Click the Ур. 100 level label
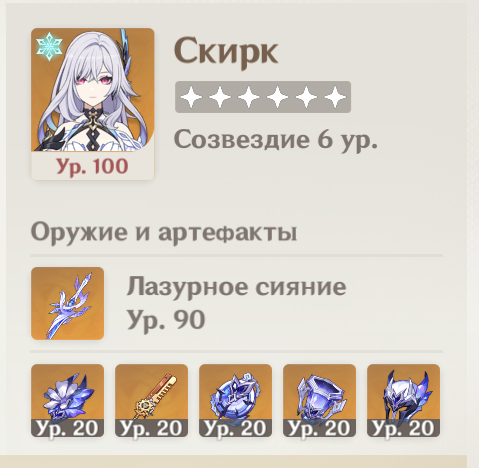 pyautogui.click(x=92, y=166)
